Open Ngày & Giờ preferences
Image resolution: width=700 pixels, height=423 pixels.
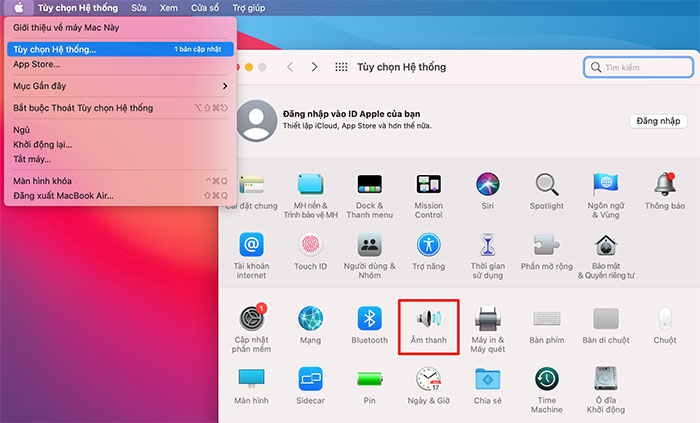click(429, 386)
